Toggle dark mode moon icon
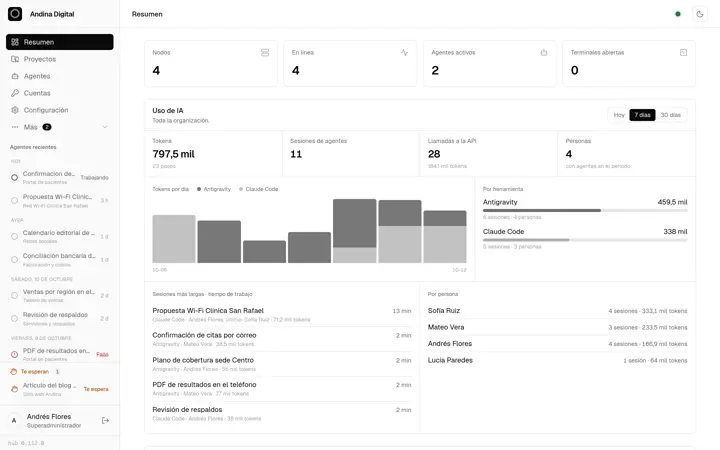 700,14
